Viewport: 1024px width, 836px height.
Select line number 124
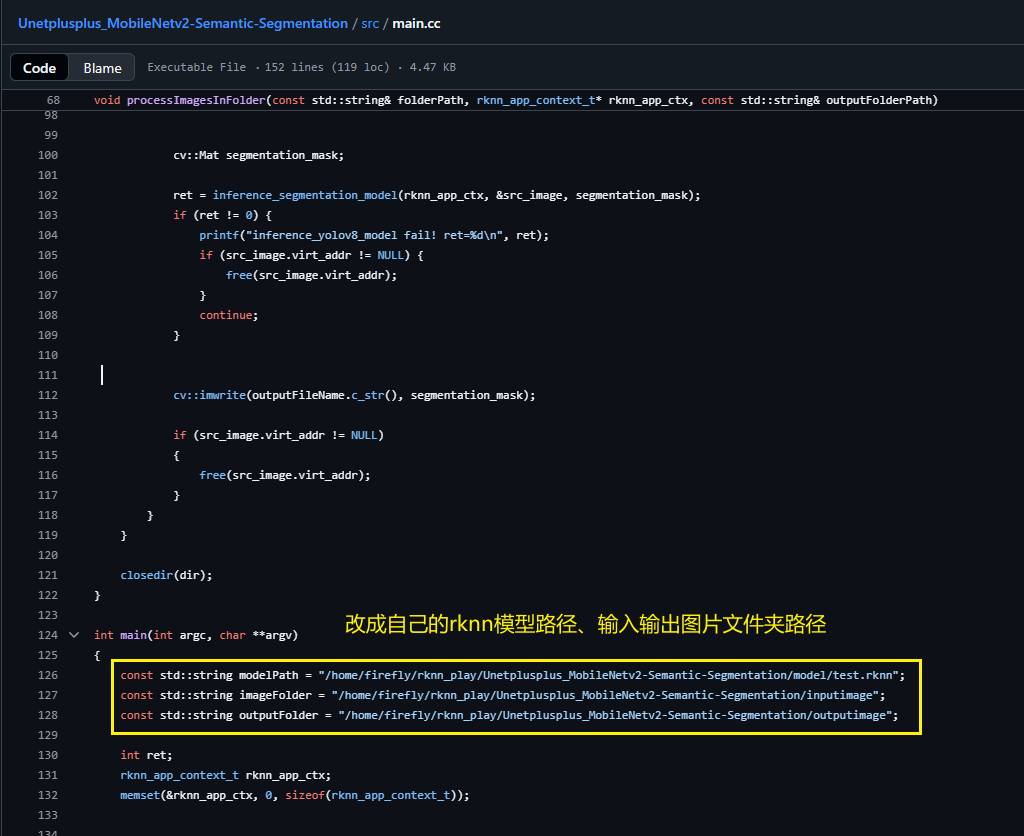tap(48, 635)
